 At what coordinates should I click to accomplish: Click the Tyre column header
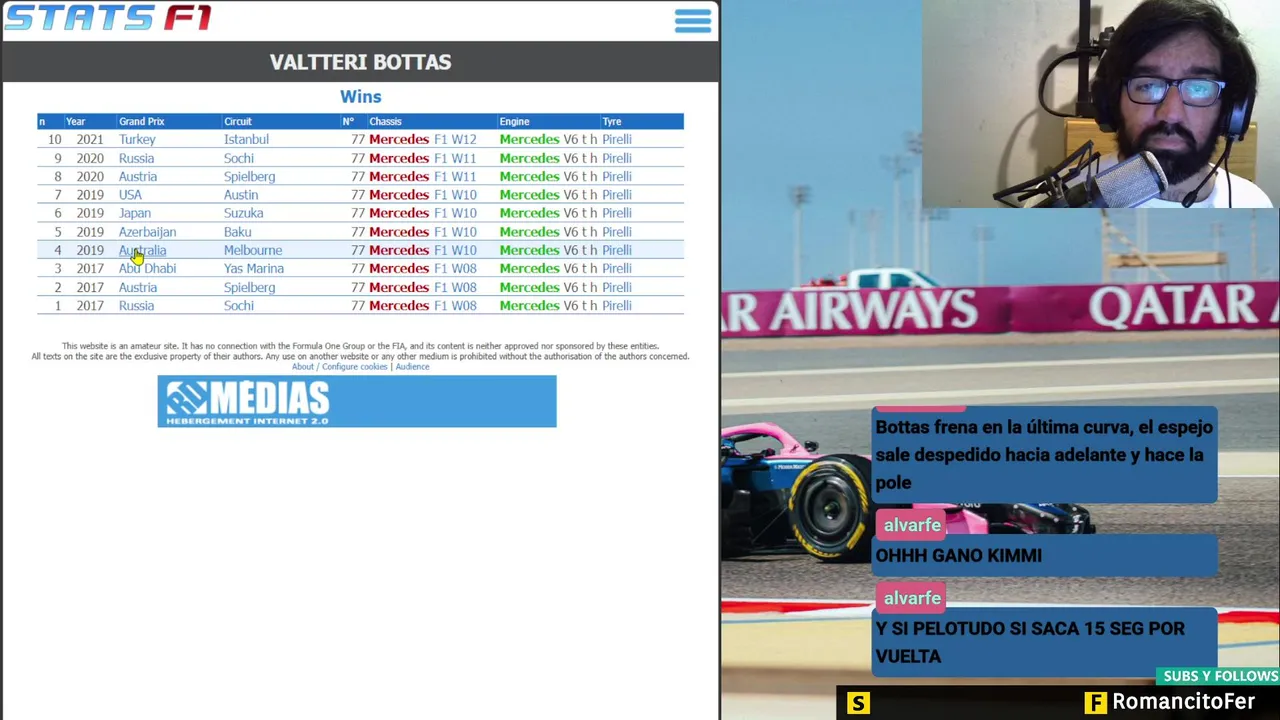611,121
